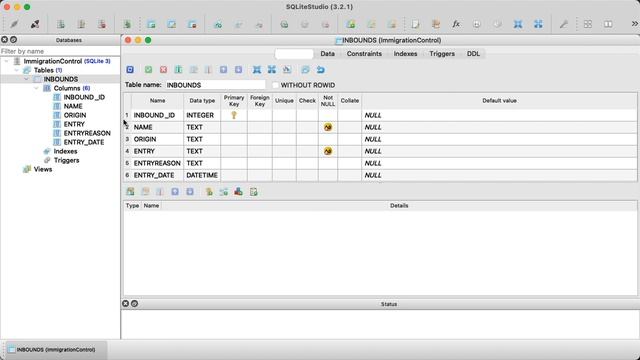Click the add table constraint icon
Screen dimensions: 640x360
[x=130, y=191]
